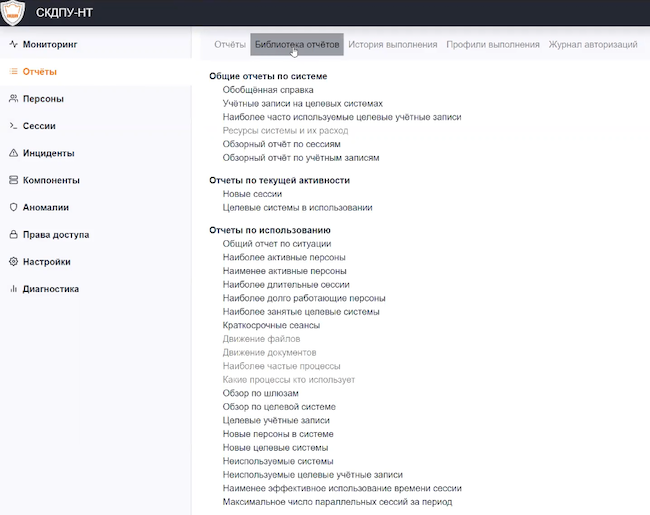
Task: Open the История выполнения tab
Action: (x=393, y=45)
